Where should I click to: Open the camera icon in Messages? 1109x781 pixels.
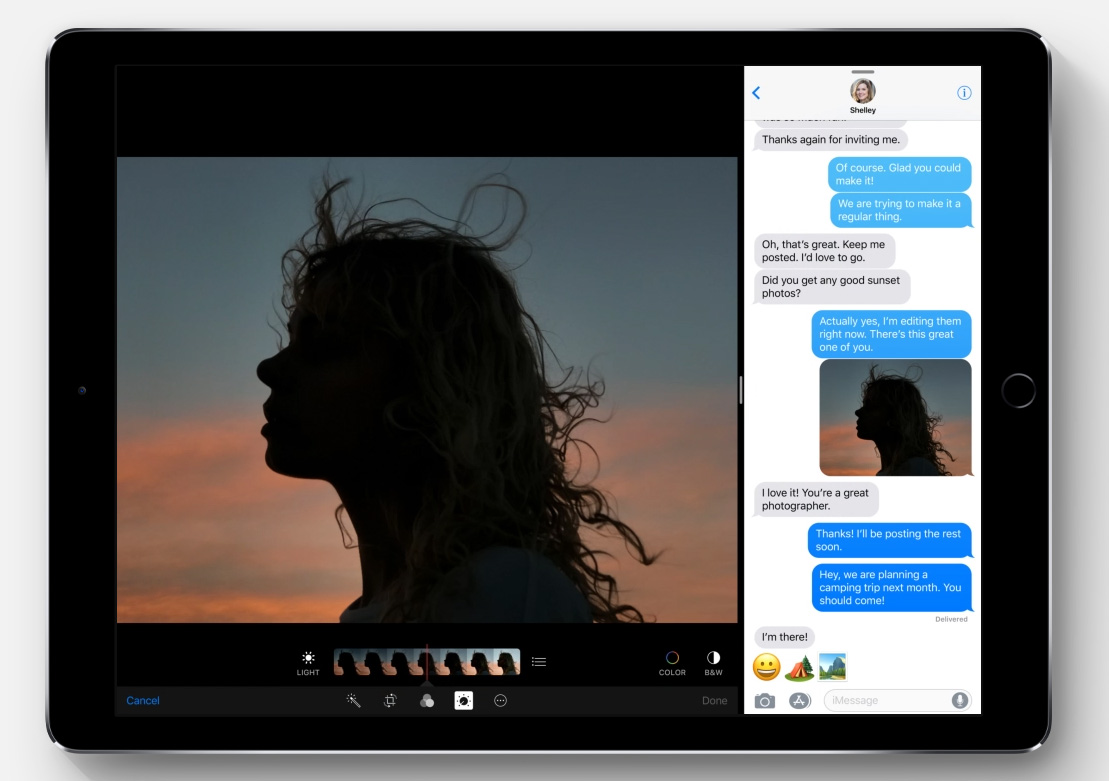pyautogui.click(x=765, y=700)
